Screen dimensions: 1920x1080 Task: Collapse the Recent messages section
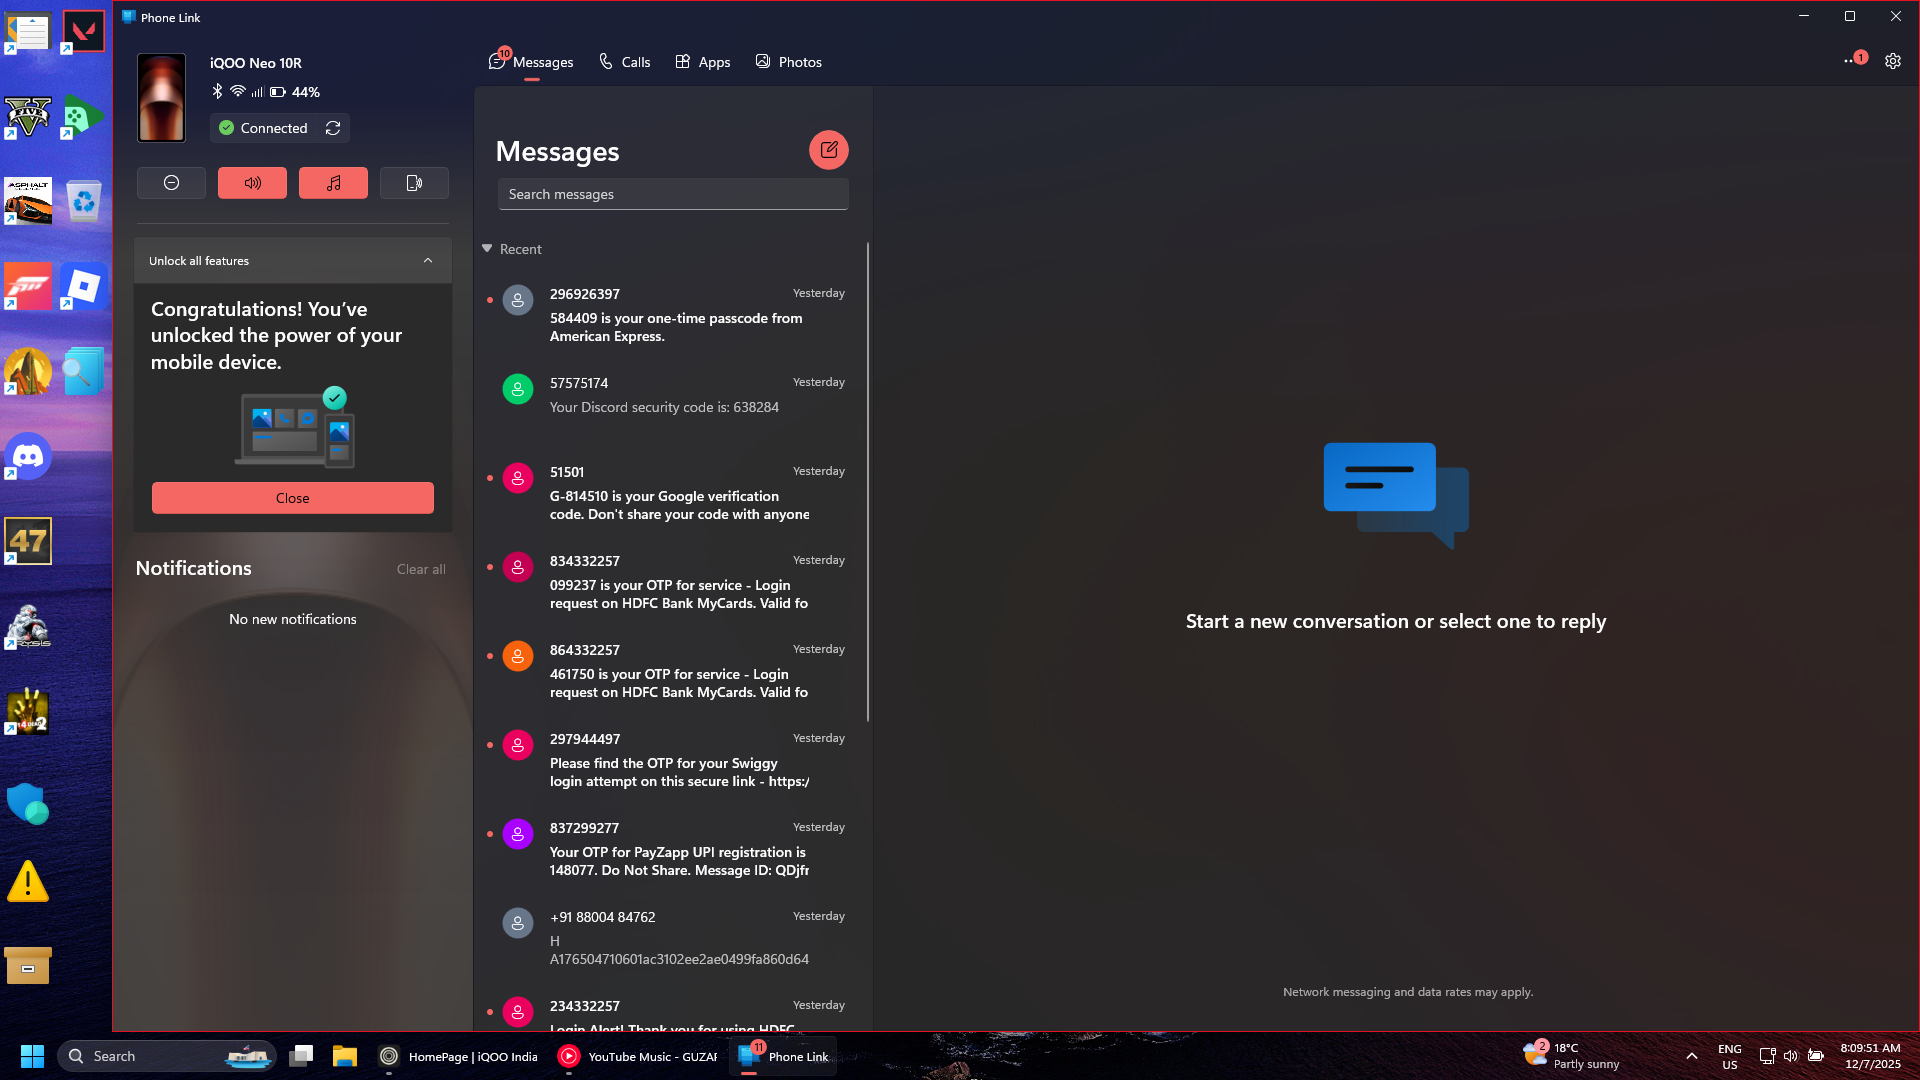click(487, 249)
